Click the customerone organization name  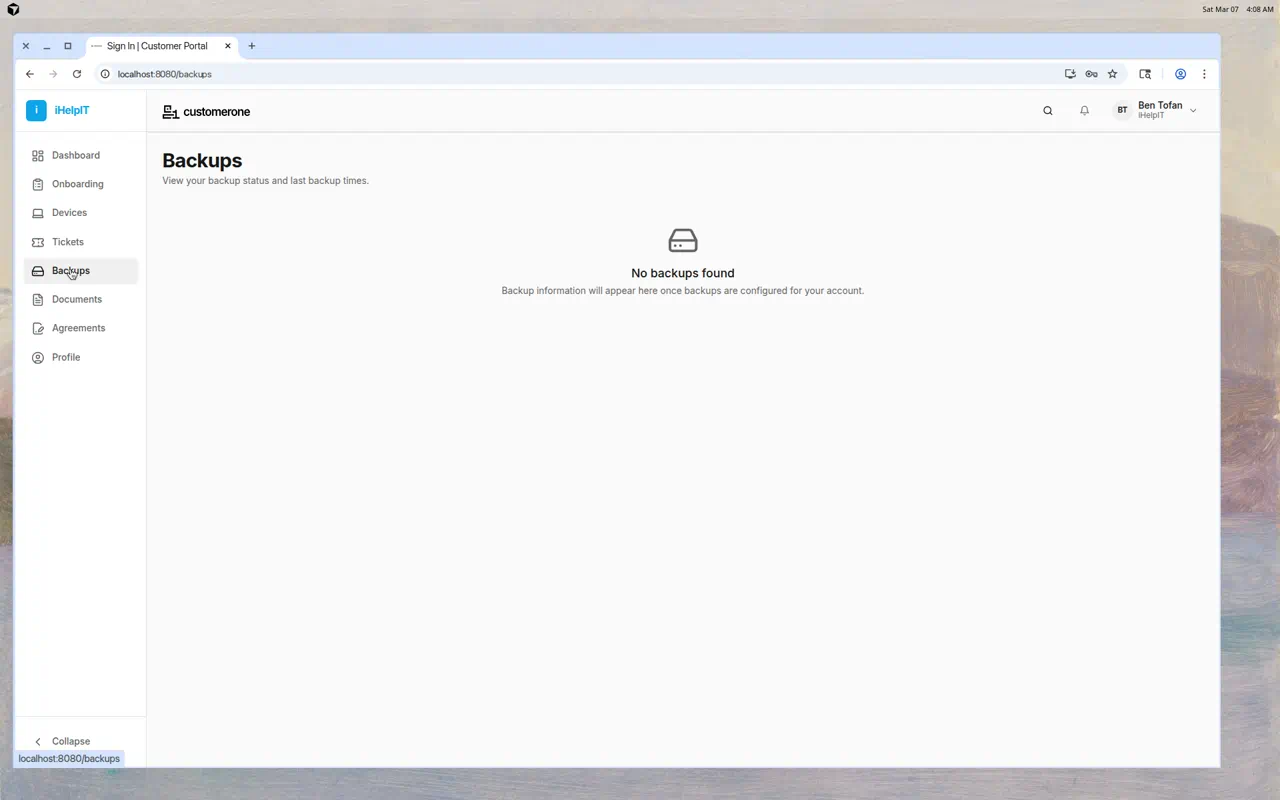217,112
